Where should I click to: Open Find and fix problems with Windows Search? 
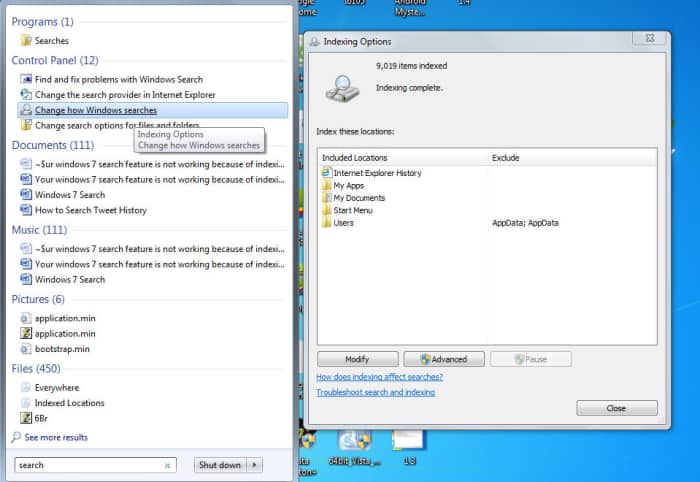[119, 79]
